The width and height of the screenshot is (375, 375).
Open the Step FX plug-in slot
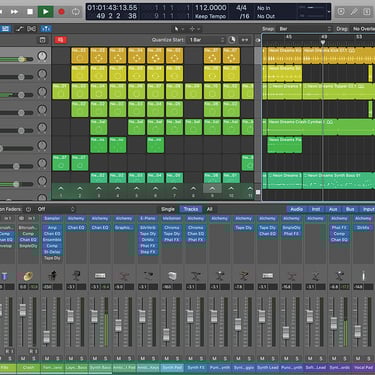[148, 252]
